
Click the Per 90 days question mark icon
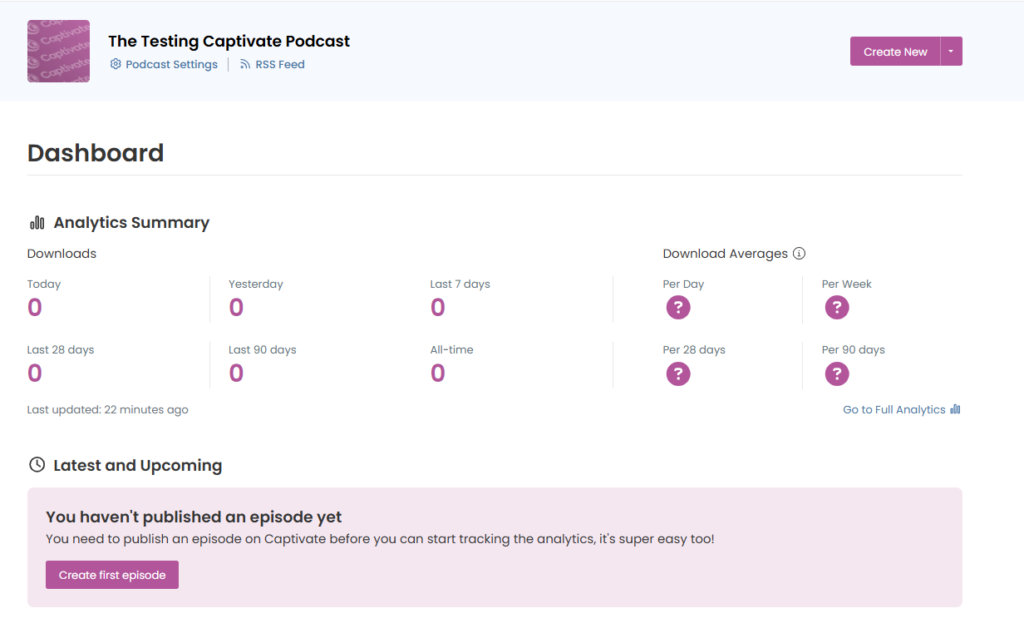pyautogui.click(x=837, y=374)
